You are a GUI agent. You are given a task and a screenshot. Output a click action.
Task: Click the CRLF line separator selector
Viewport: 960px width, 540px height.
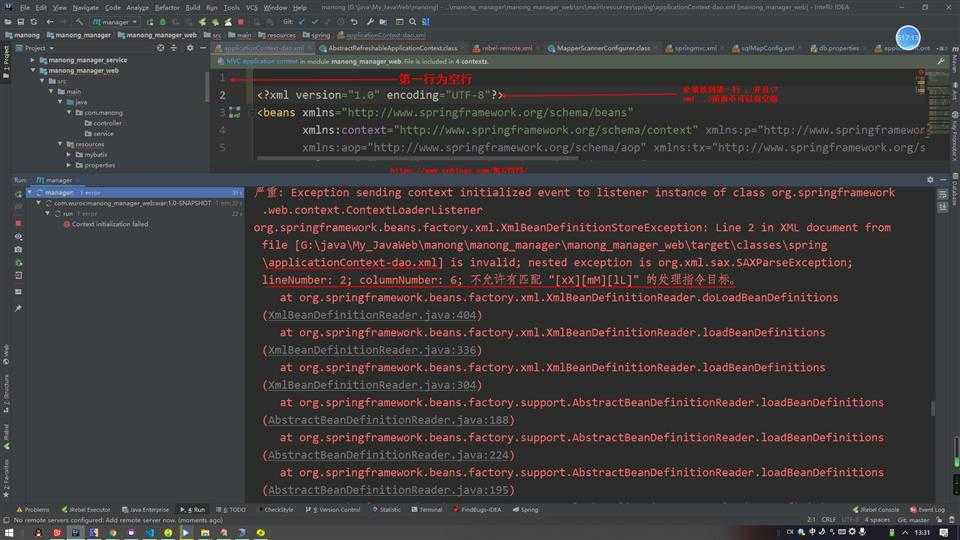coord(828,520)
